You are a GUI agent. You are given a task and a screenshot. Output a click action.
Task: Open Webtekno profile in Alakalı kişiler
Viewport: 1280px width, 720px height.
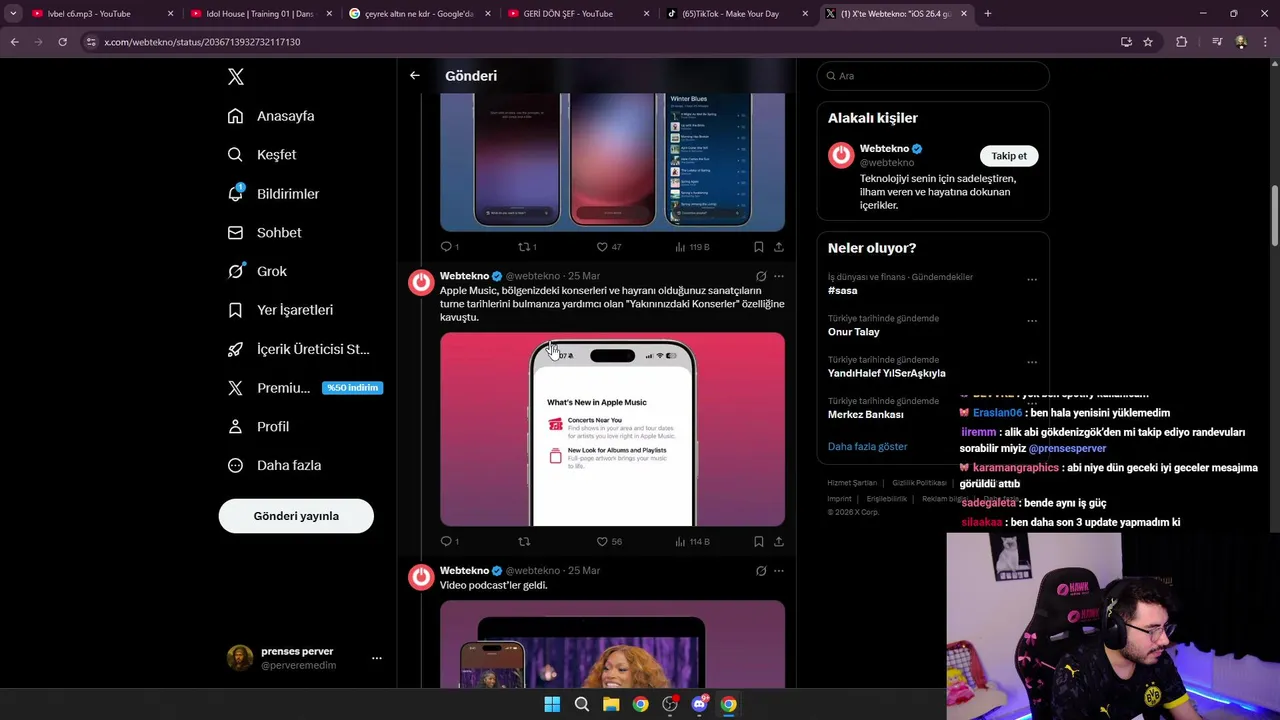(x=885, y=149)
